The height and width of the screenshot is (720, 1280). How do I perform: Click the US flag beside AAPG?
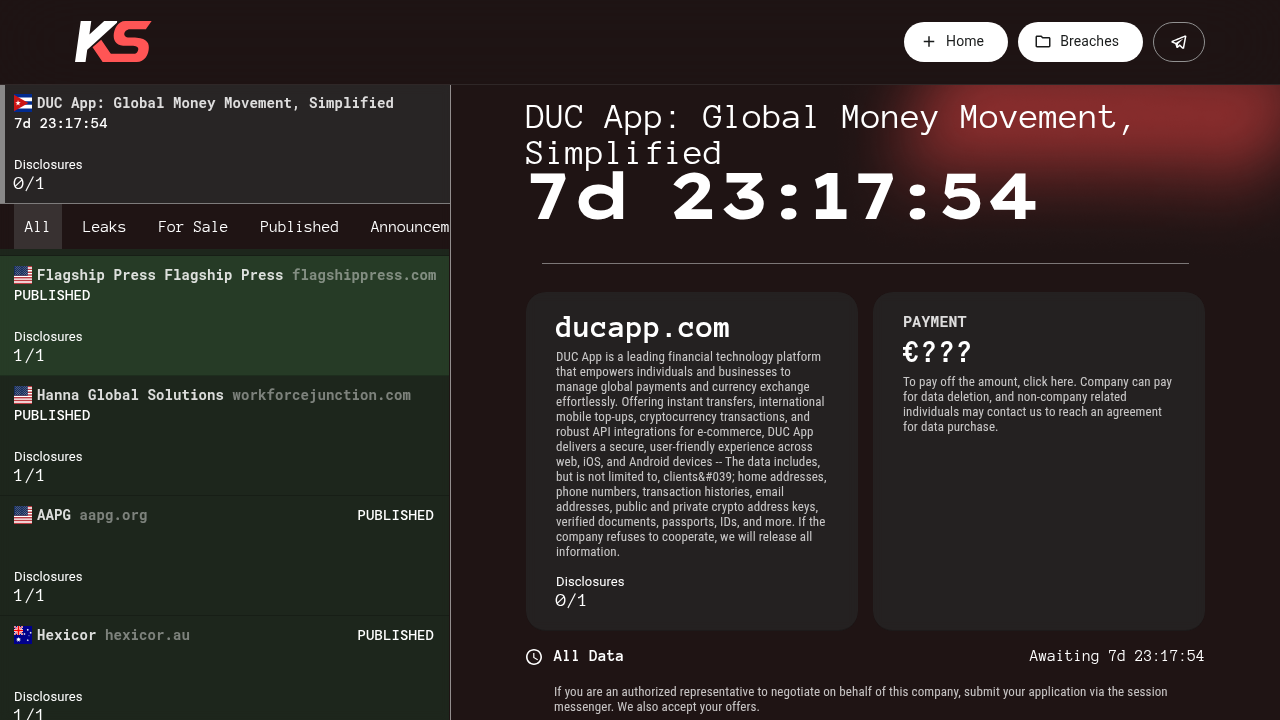(23, 515)
